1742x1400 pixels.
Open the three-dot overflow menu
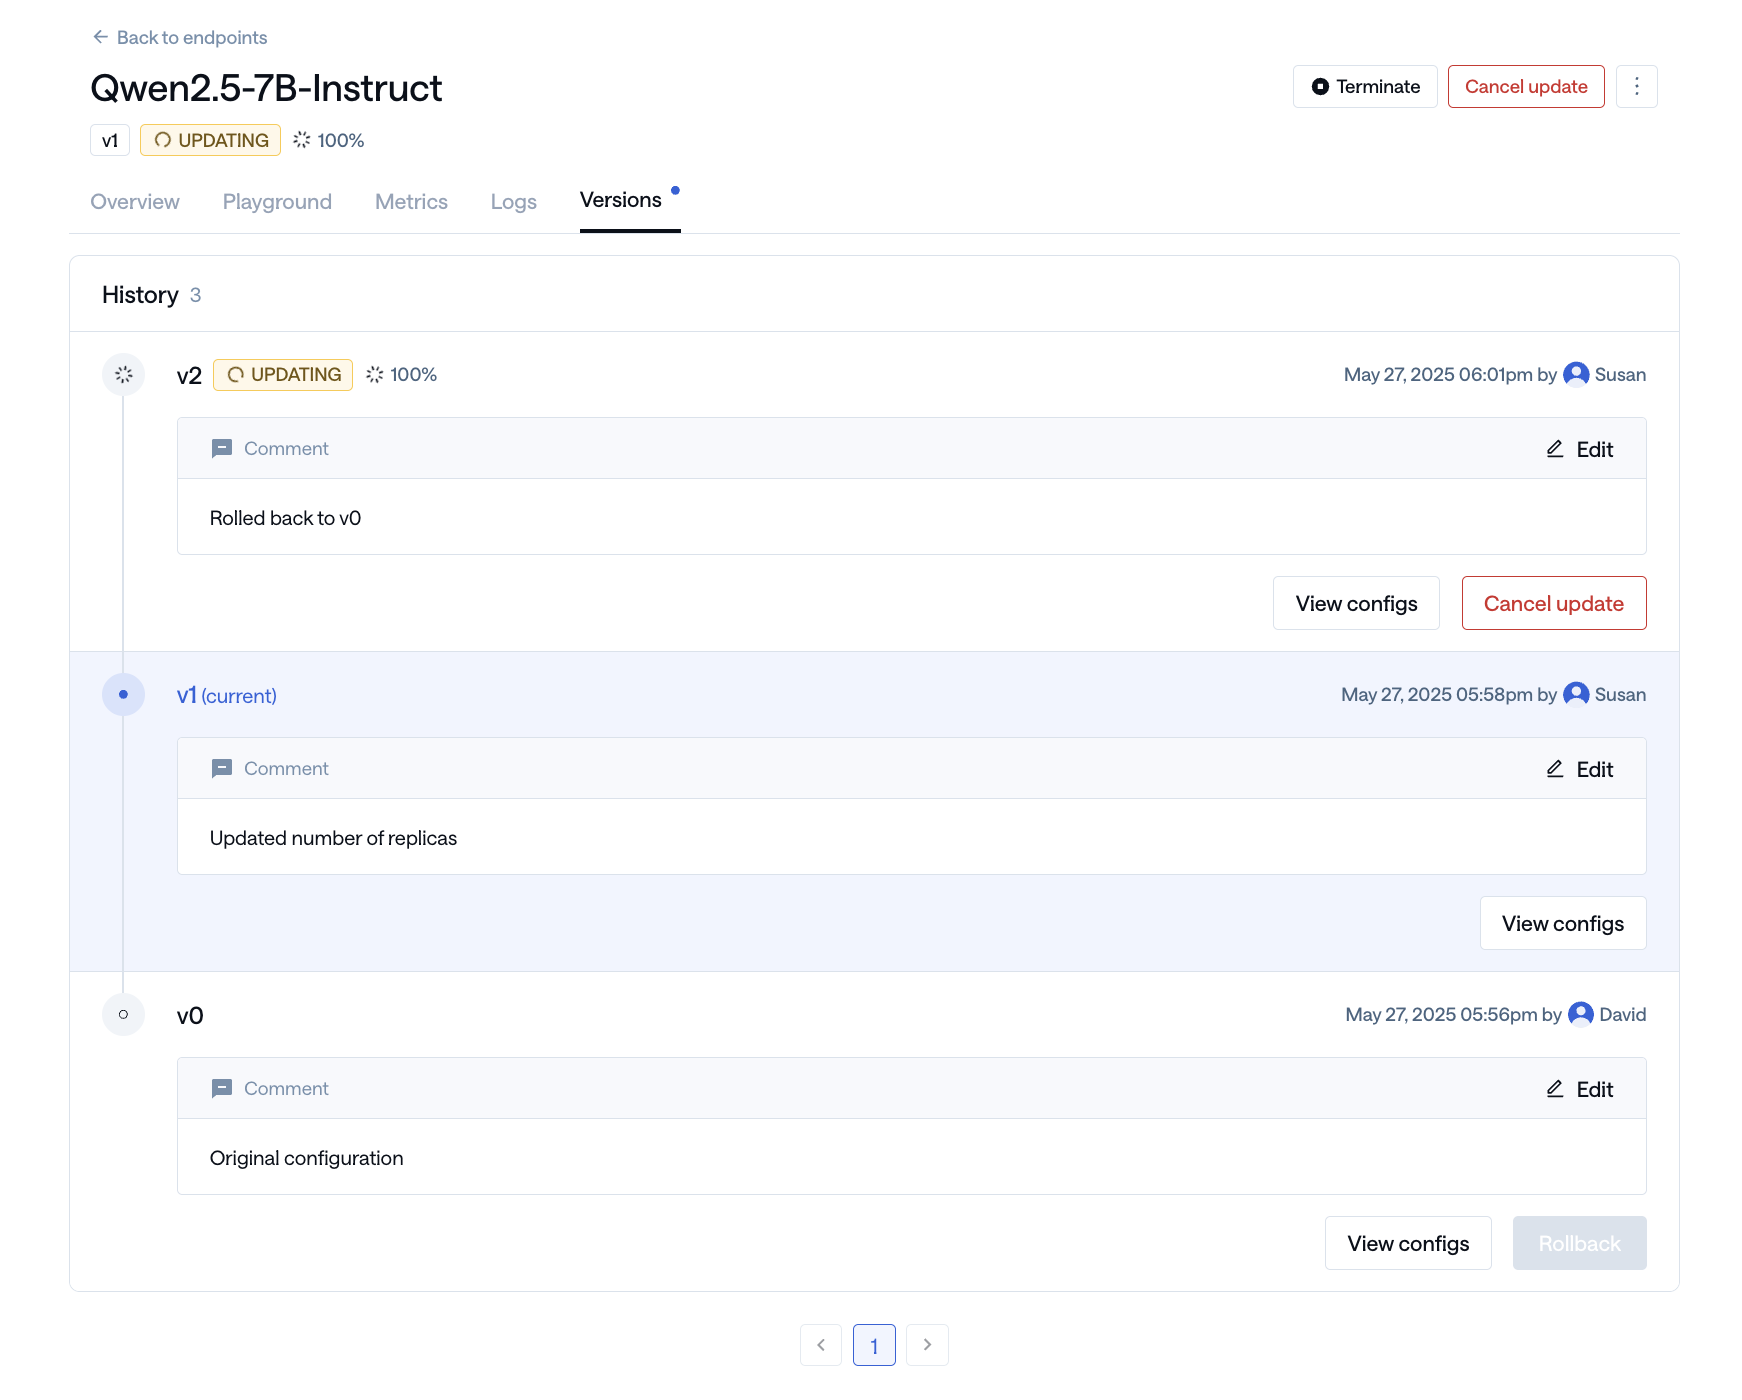(x=1637, y=86)
